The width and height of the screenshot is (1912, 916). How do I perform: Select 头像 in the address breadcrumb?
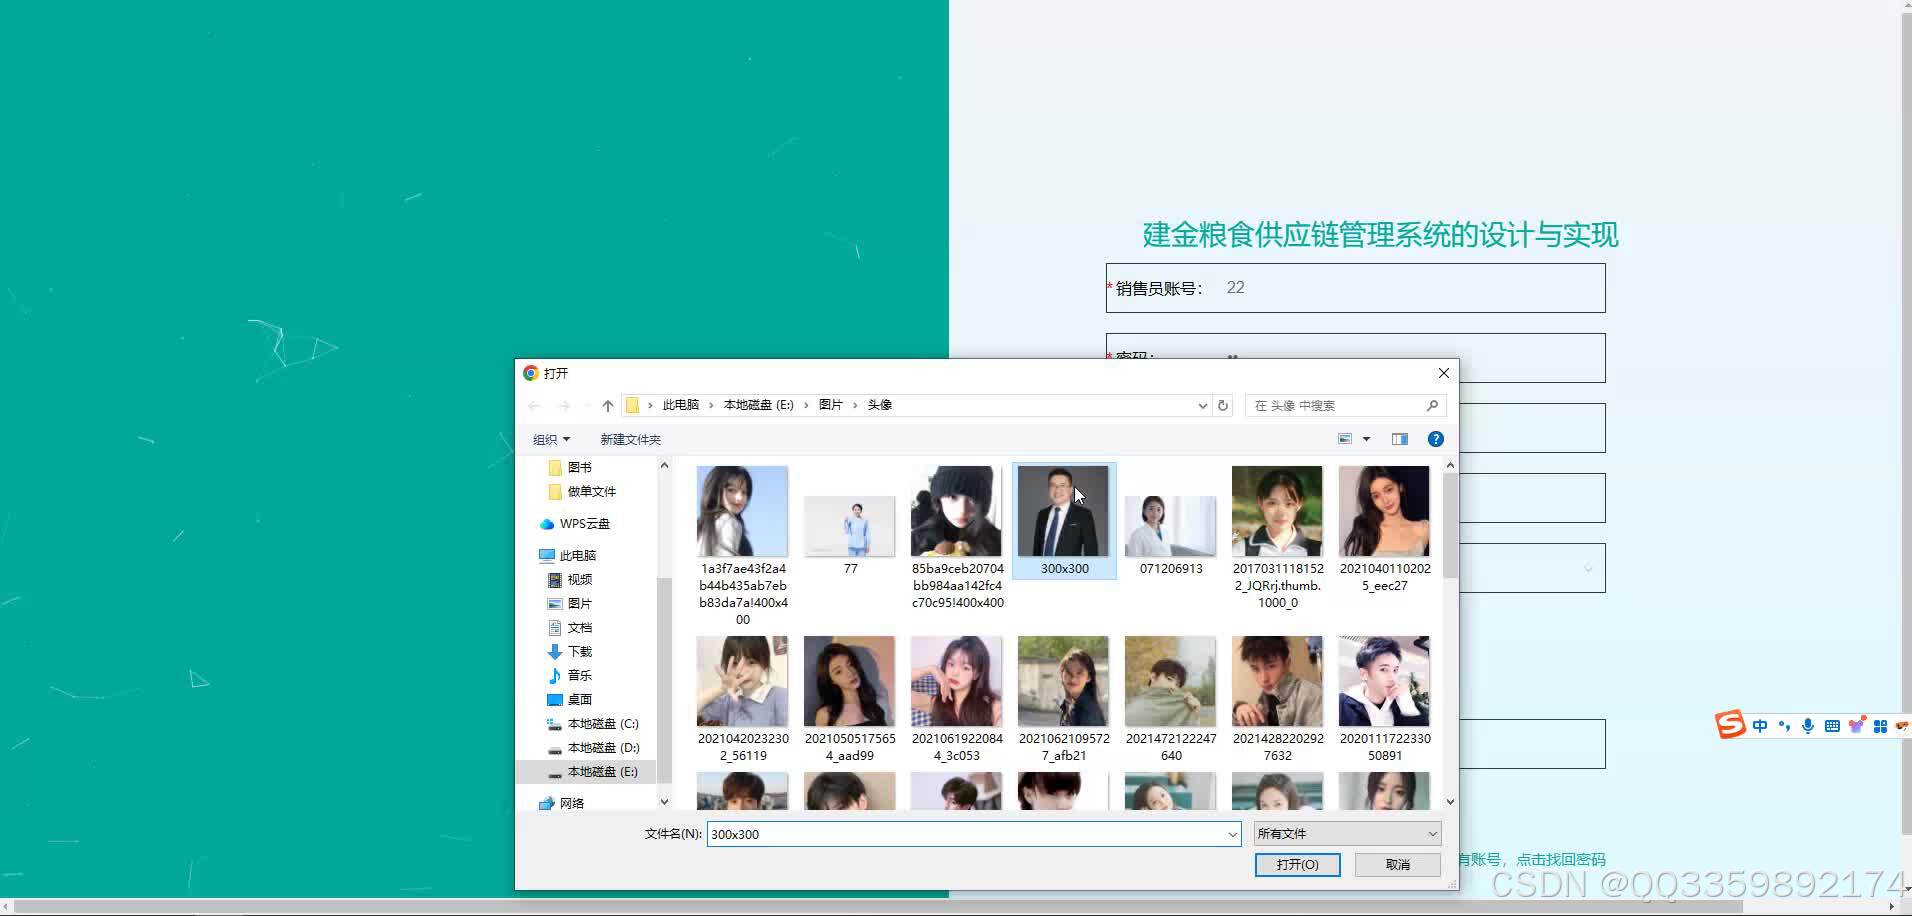879,405
